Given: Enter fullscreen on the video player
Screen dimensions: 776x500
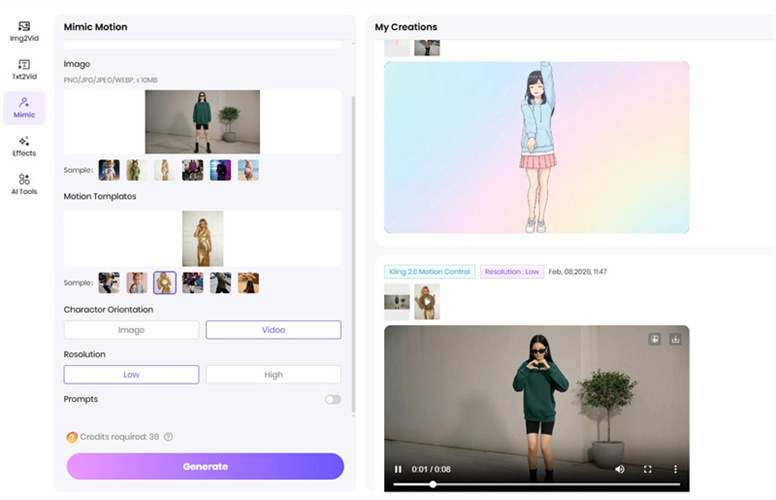Looking at the screenshot, I should 647,469.
